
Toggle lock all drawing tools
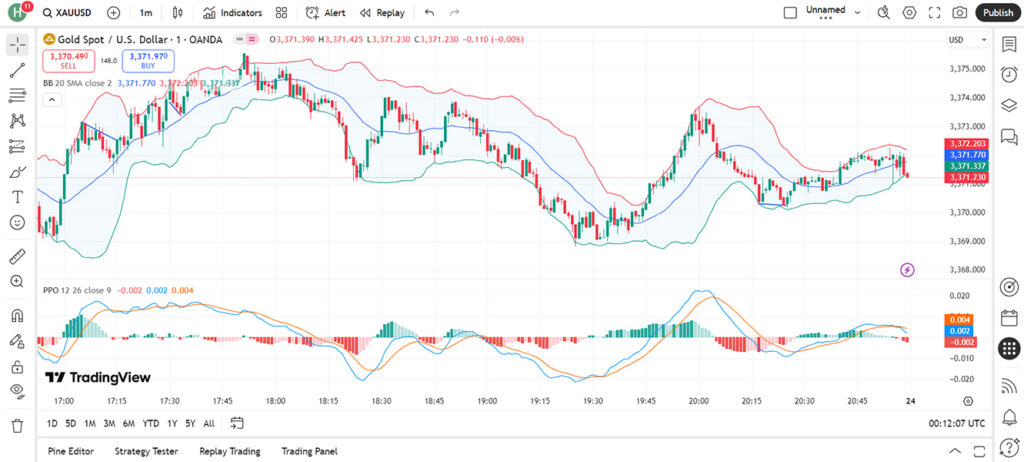tap(18, 366)
